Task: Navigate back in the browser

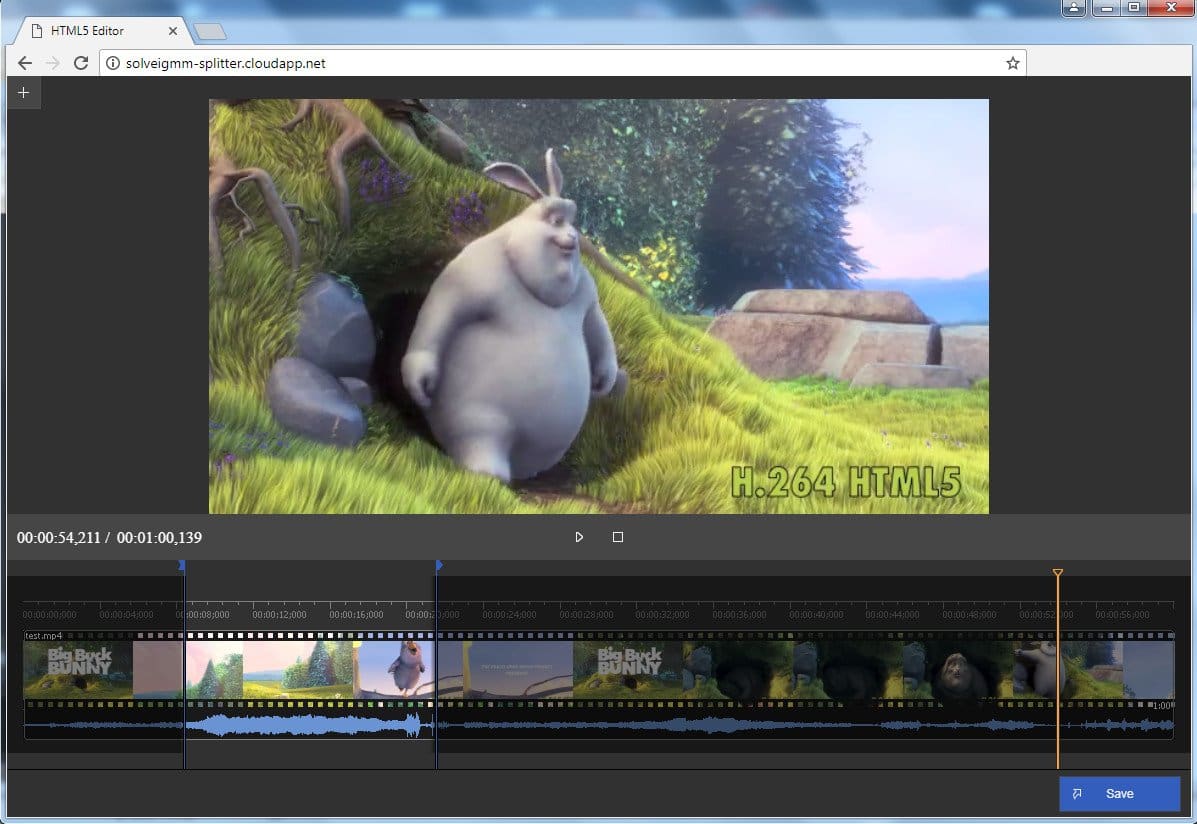Action: [24, 62]
